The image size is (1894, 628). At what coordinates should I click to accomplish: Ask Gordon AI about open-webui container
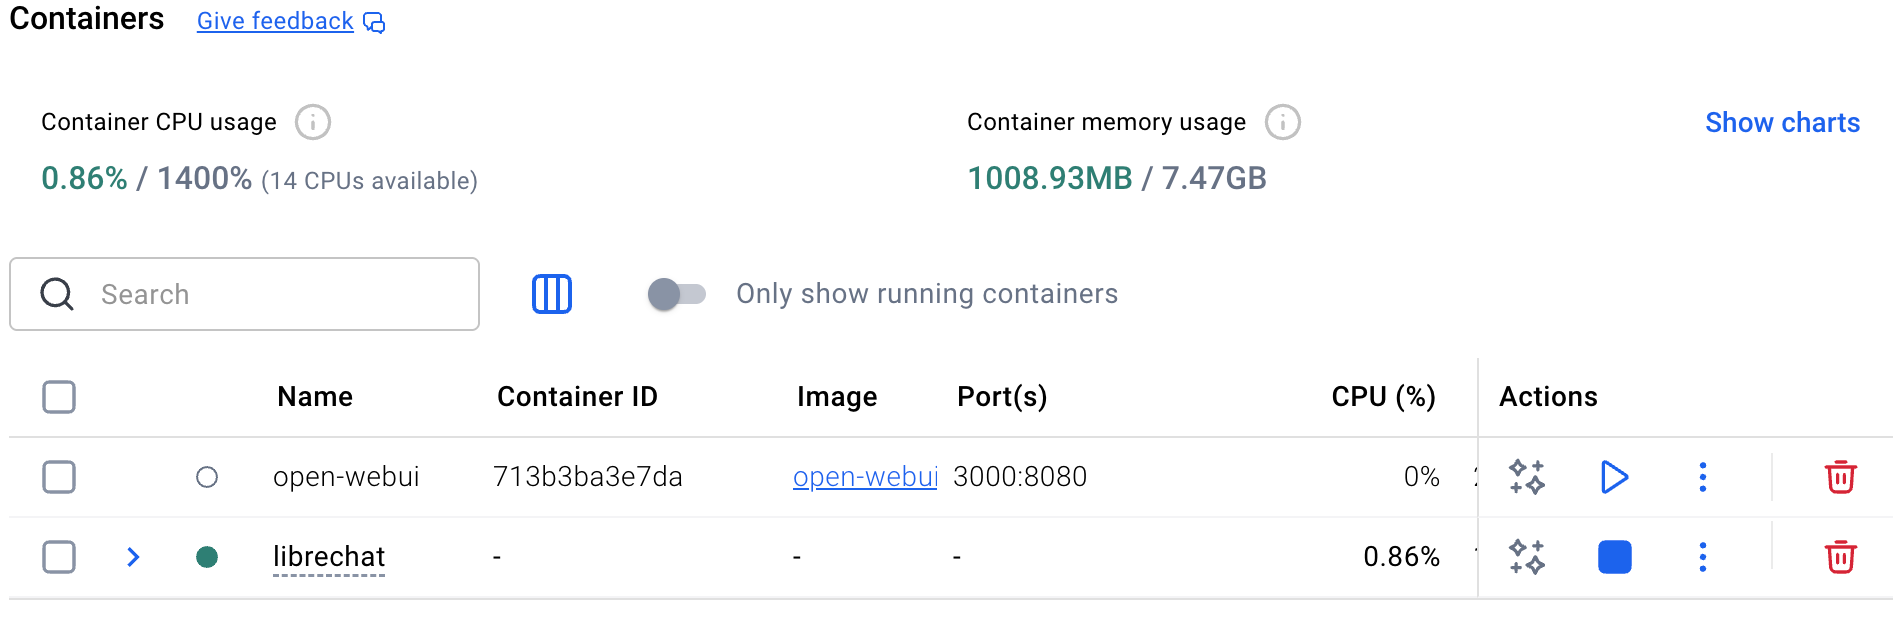pyautogui.click(x=1527, y=477)
